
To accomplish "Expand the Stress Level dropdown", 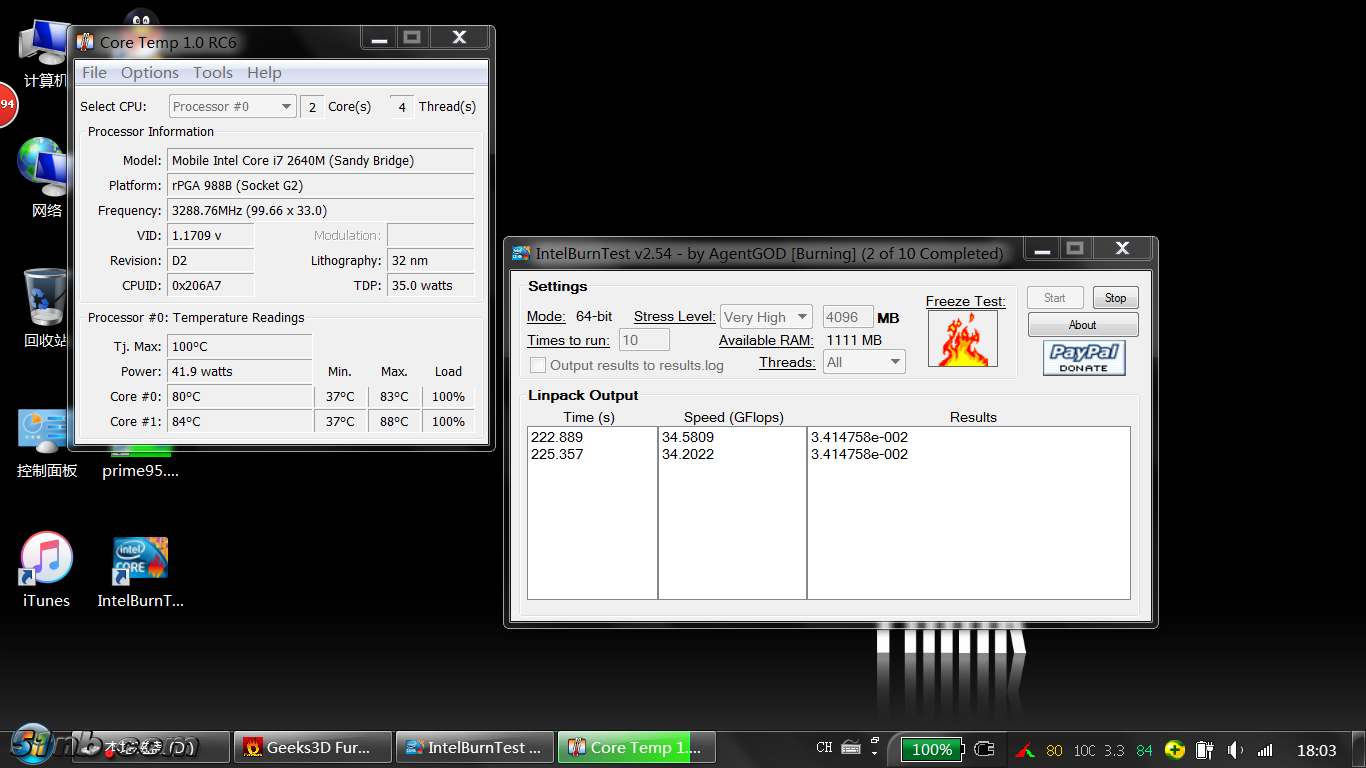I will (x=765, y=317).
